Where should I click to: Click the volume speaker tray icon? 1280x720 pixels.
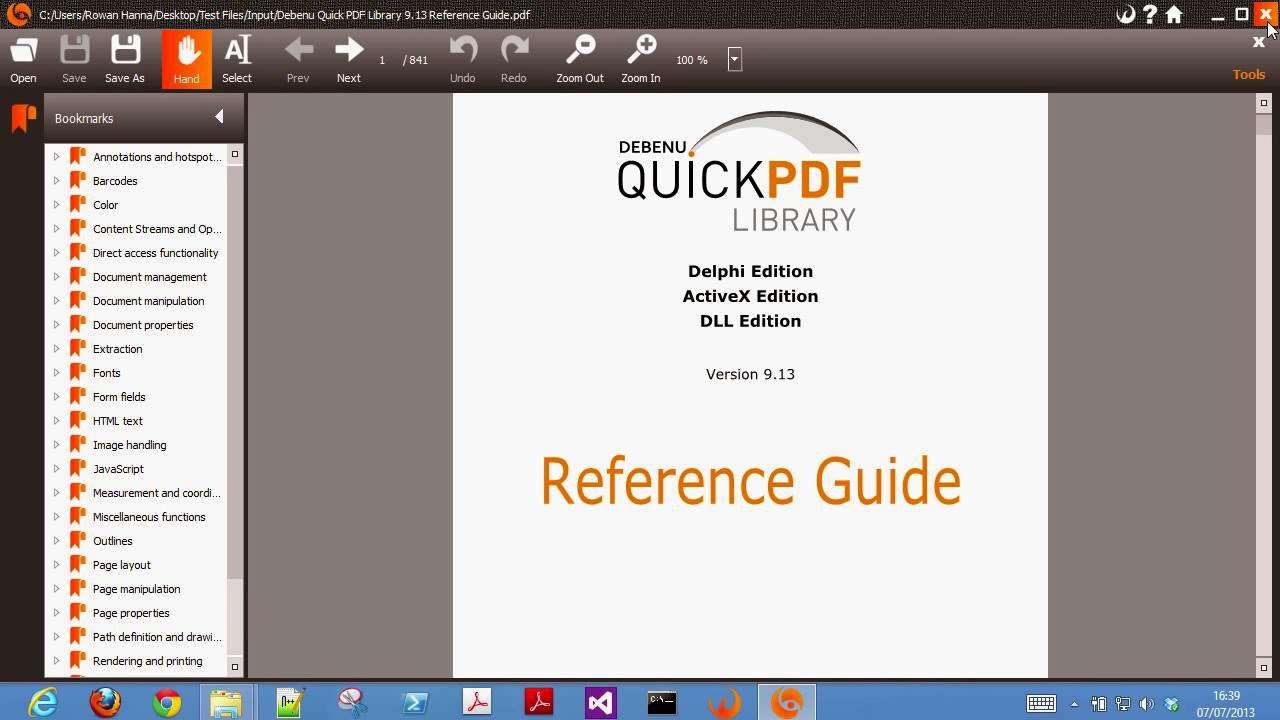pos(1146,704)
